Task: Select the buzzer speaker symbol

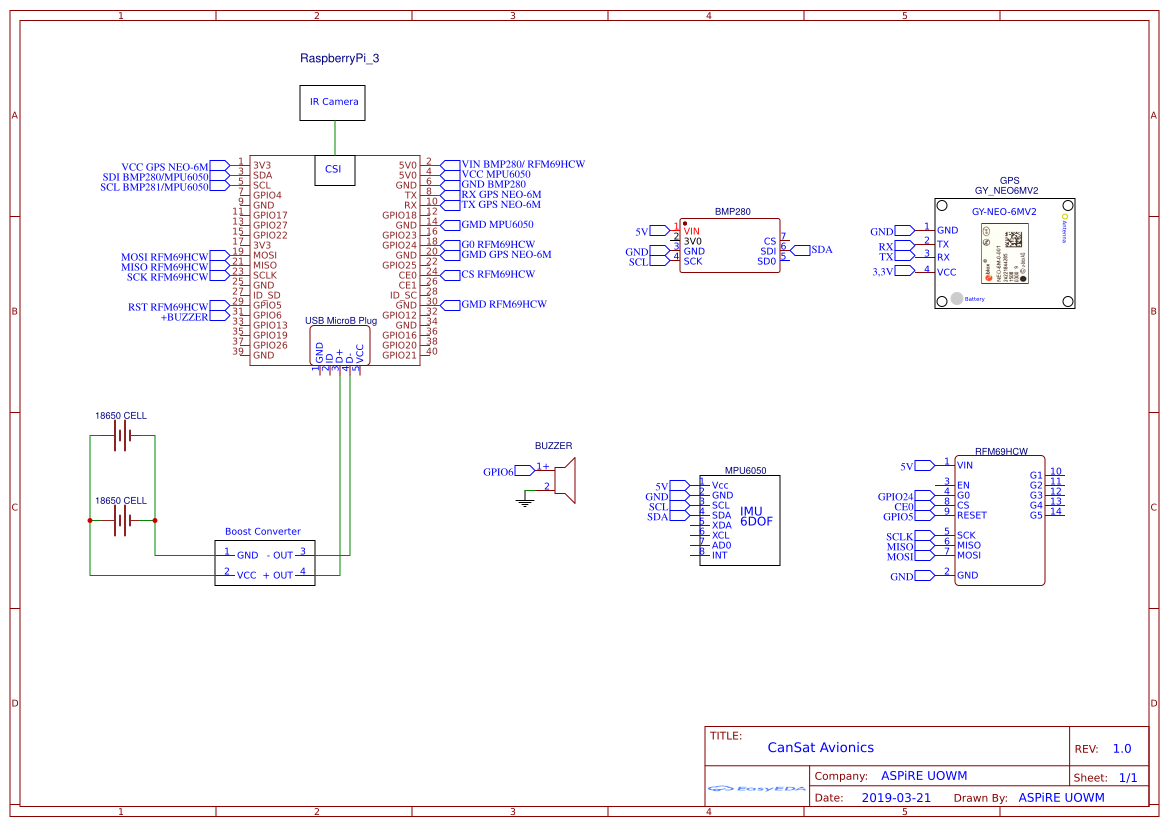Action: [565, 481]
